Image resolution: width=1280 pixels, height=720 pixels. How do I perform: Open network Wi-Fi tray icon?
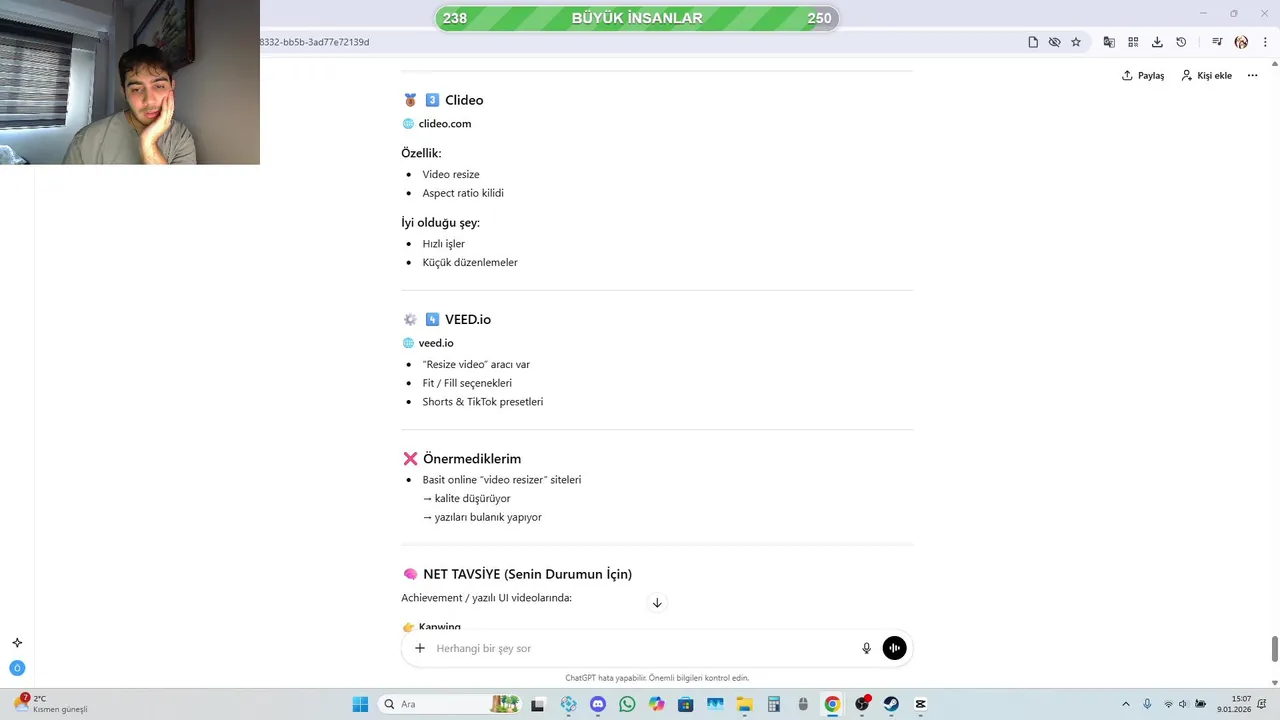pos(1168,704)
